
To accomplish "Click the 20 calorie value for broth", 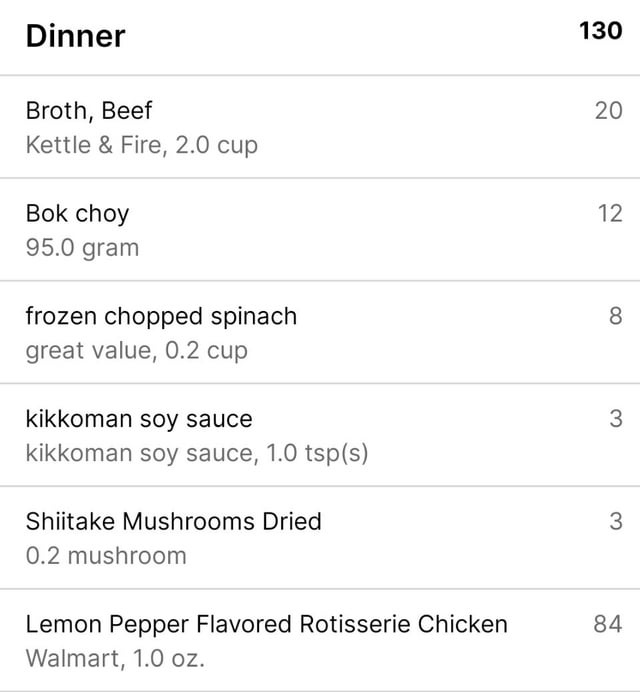I will [x=609, y=110].
